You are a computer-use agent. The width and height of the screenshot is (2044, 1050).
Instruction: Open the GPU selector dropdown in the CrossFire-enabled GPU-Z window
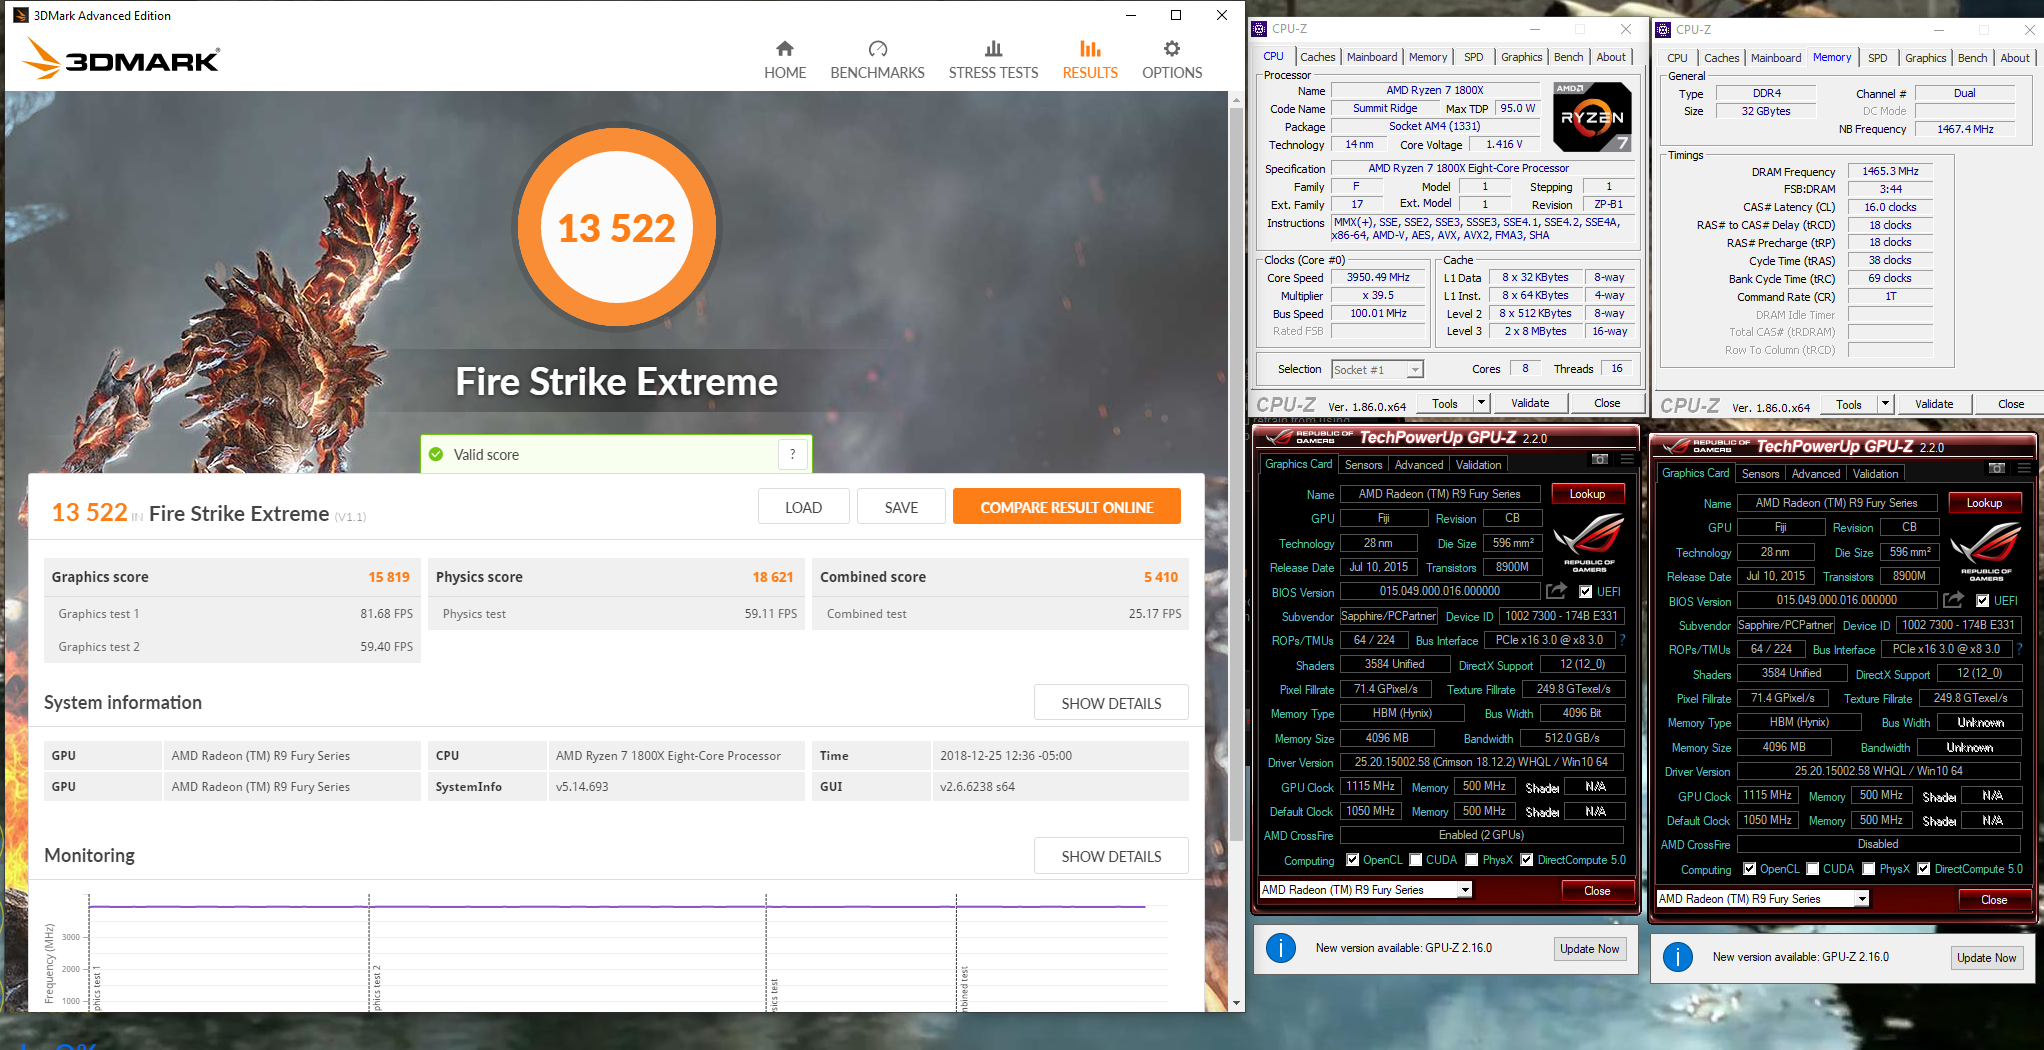tap(1466, 890)
